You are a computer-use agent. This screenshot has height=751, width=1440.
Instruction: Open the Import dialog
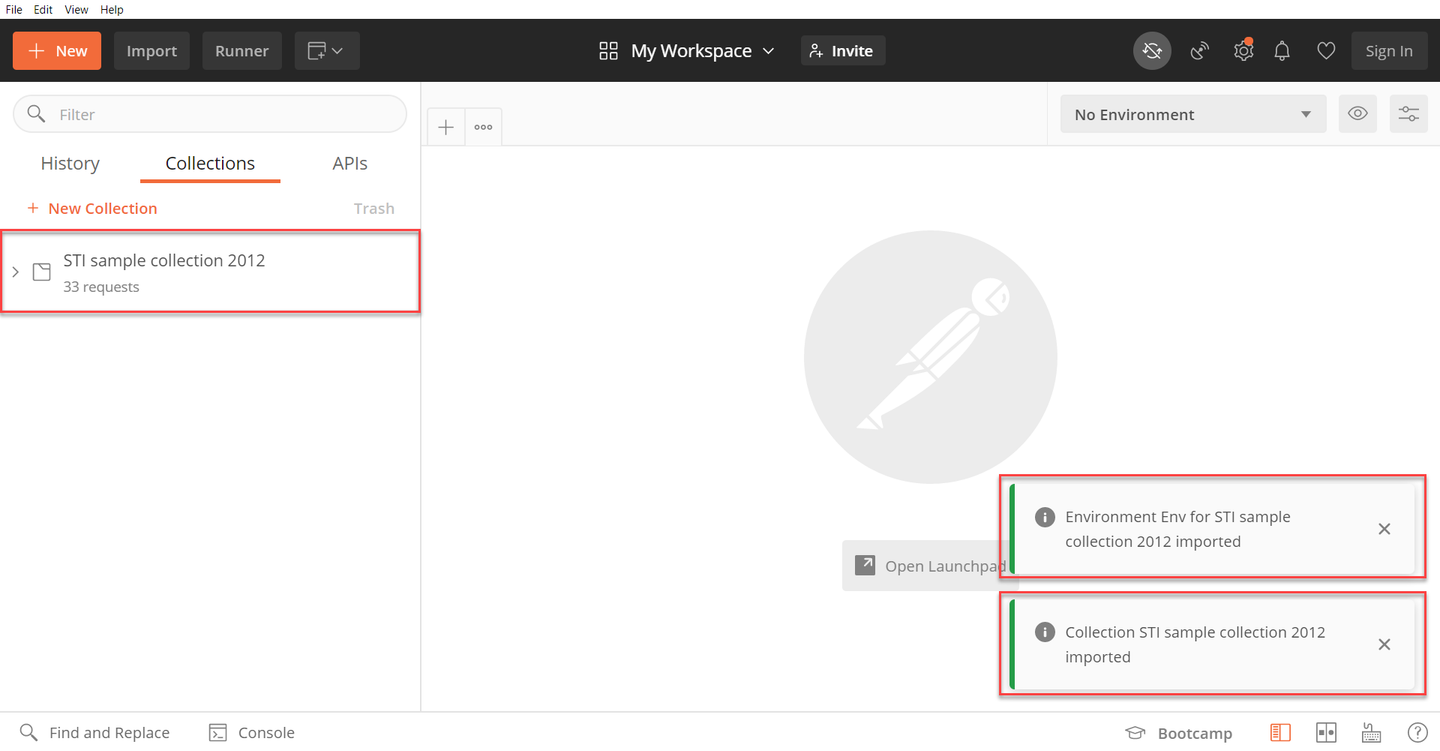[x=152, y=51]
